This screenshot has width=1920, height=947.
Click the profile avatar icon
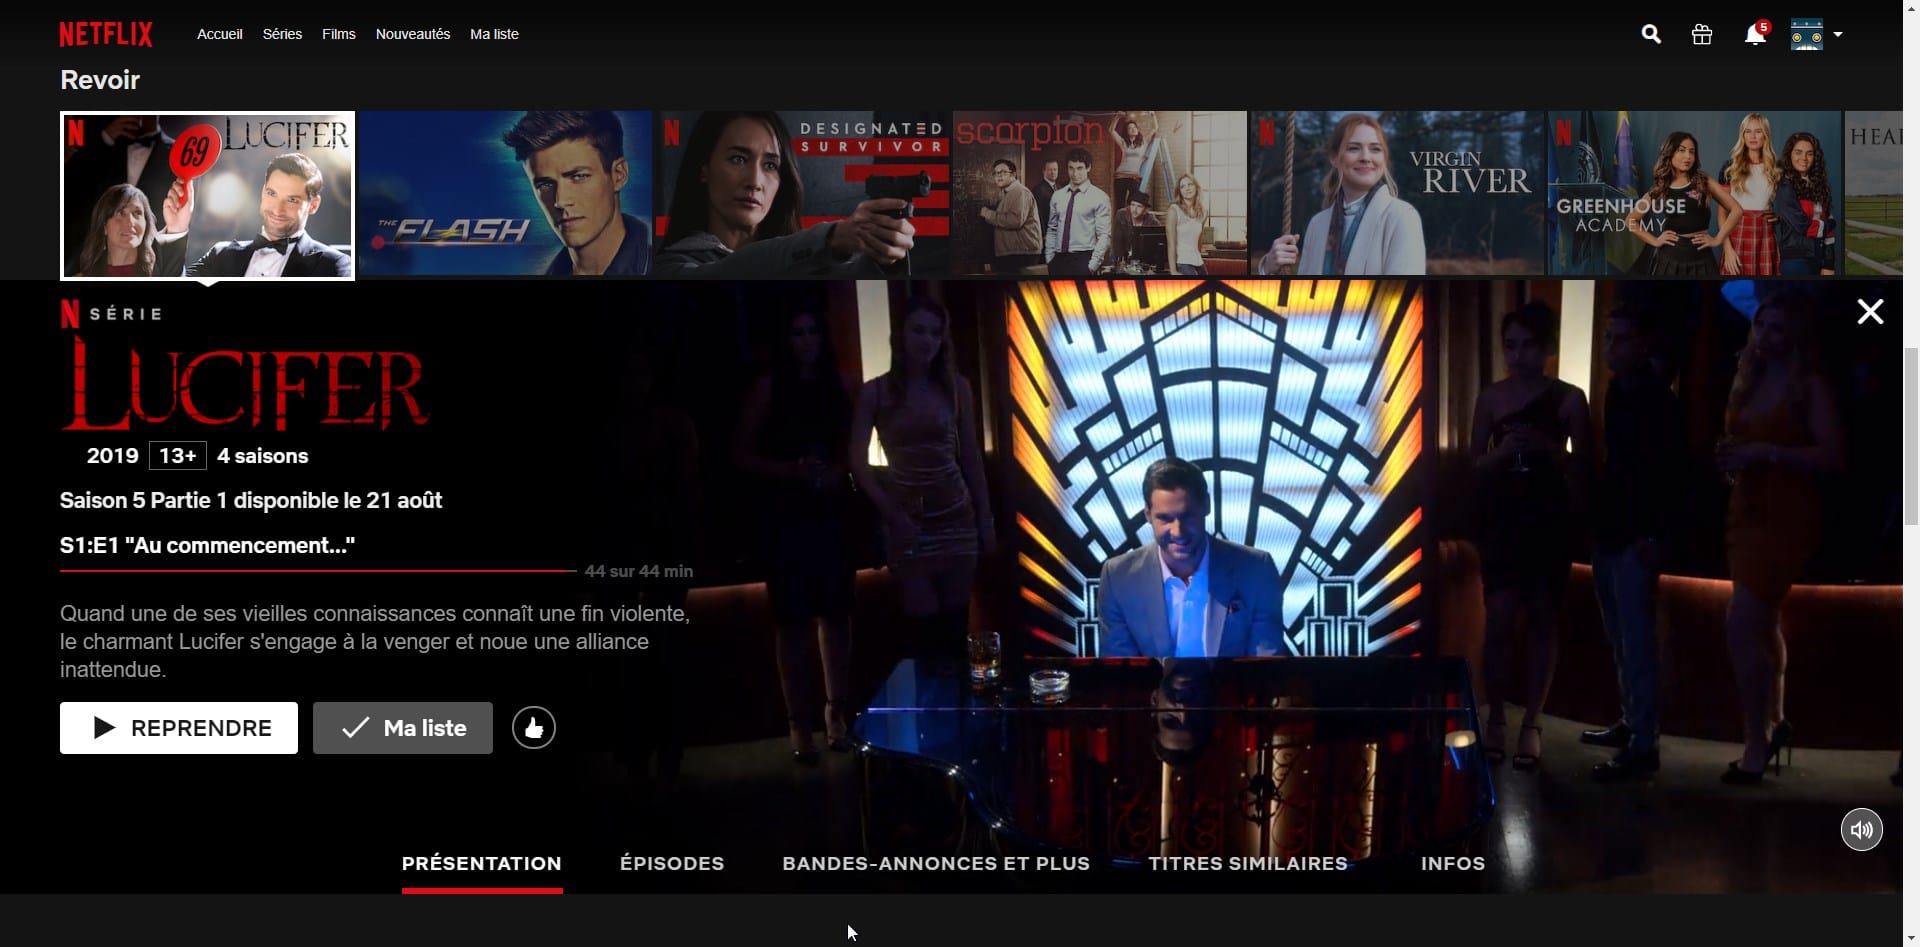(1807, 34)
